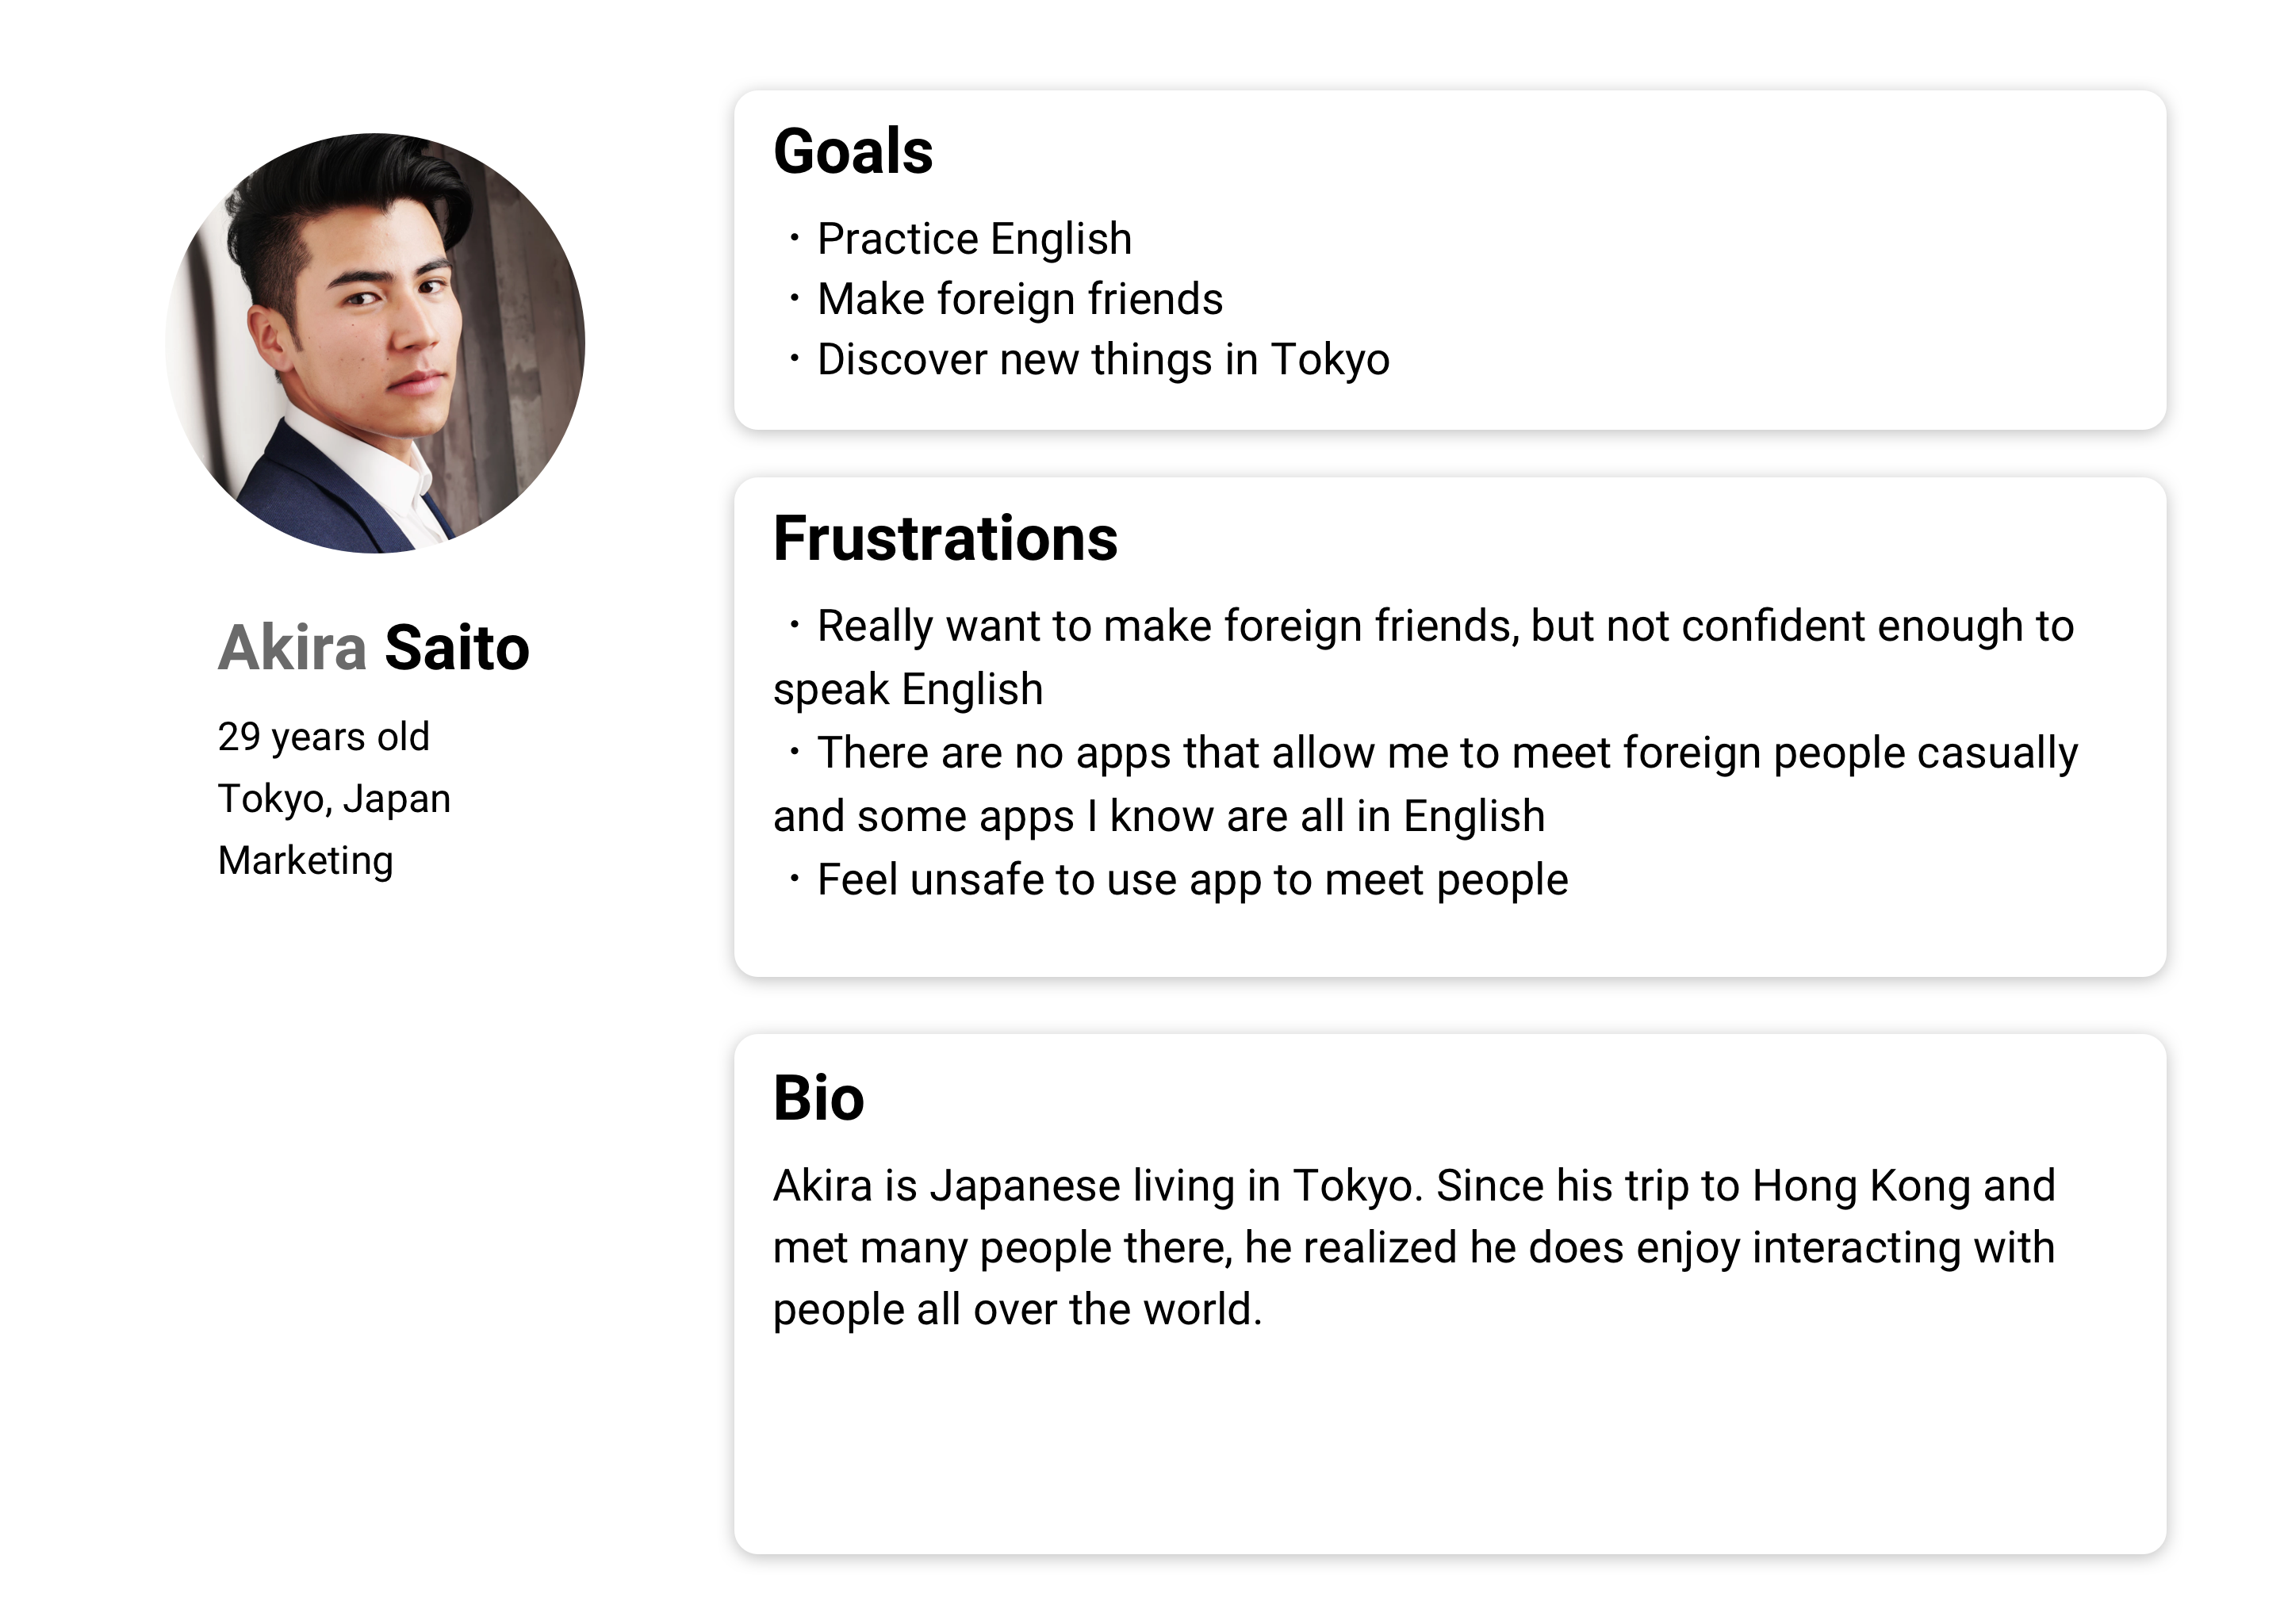Screen dimensions: 2284x1624
Task: Select the "Practice English" goal
Action: pos(974,238)
